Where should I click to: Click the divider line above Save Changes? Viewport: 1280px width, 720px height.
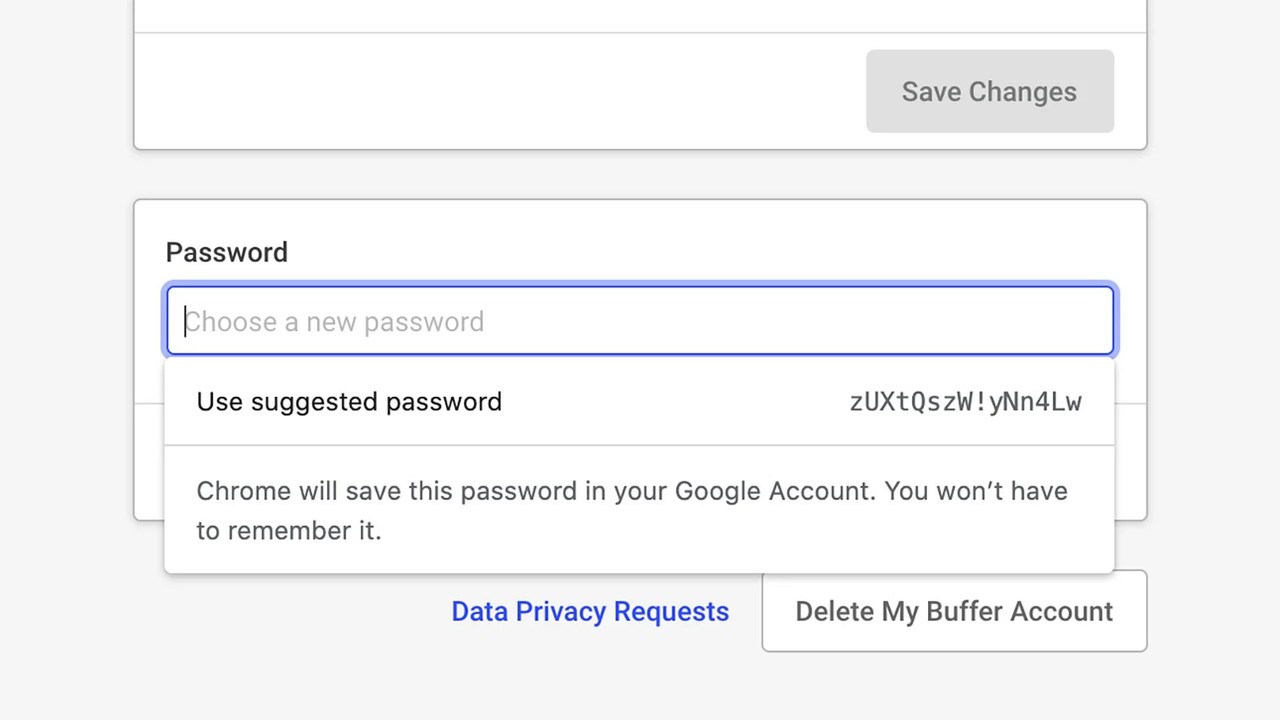pos(640,33)
